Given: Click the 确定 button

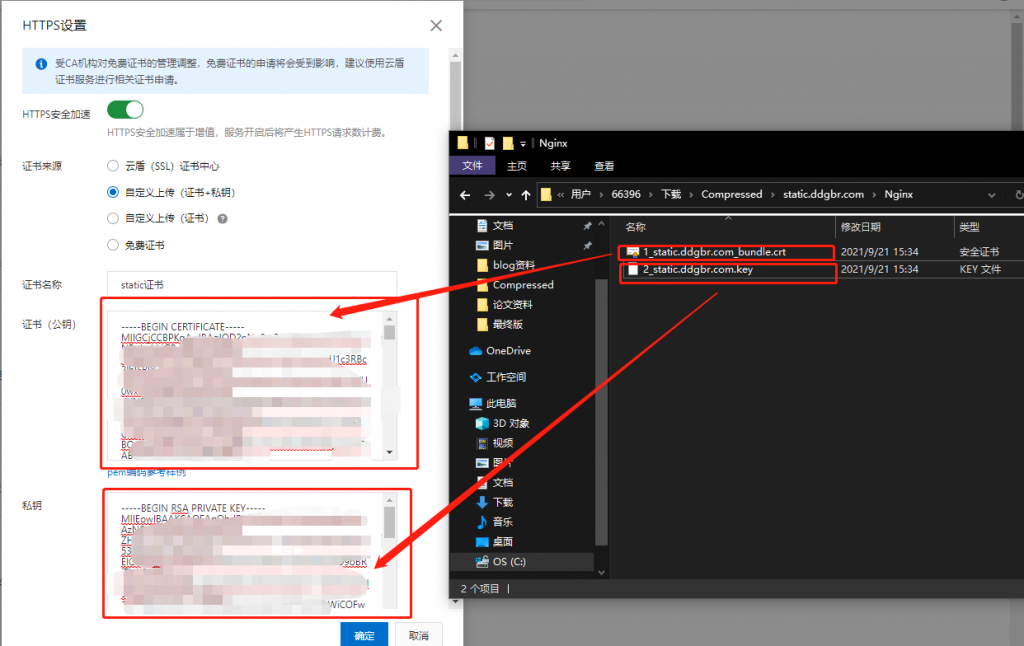Looking at the screenshot, I should (364, 635).
